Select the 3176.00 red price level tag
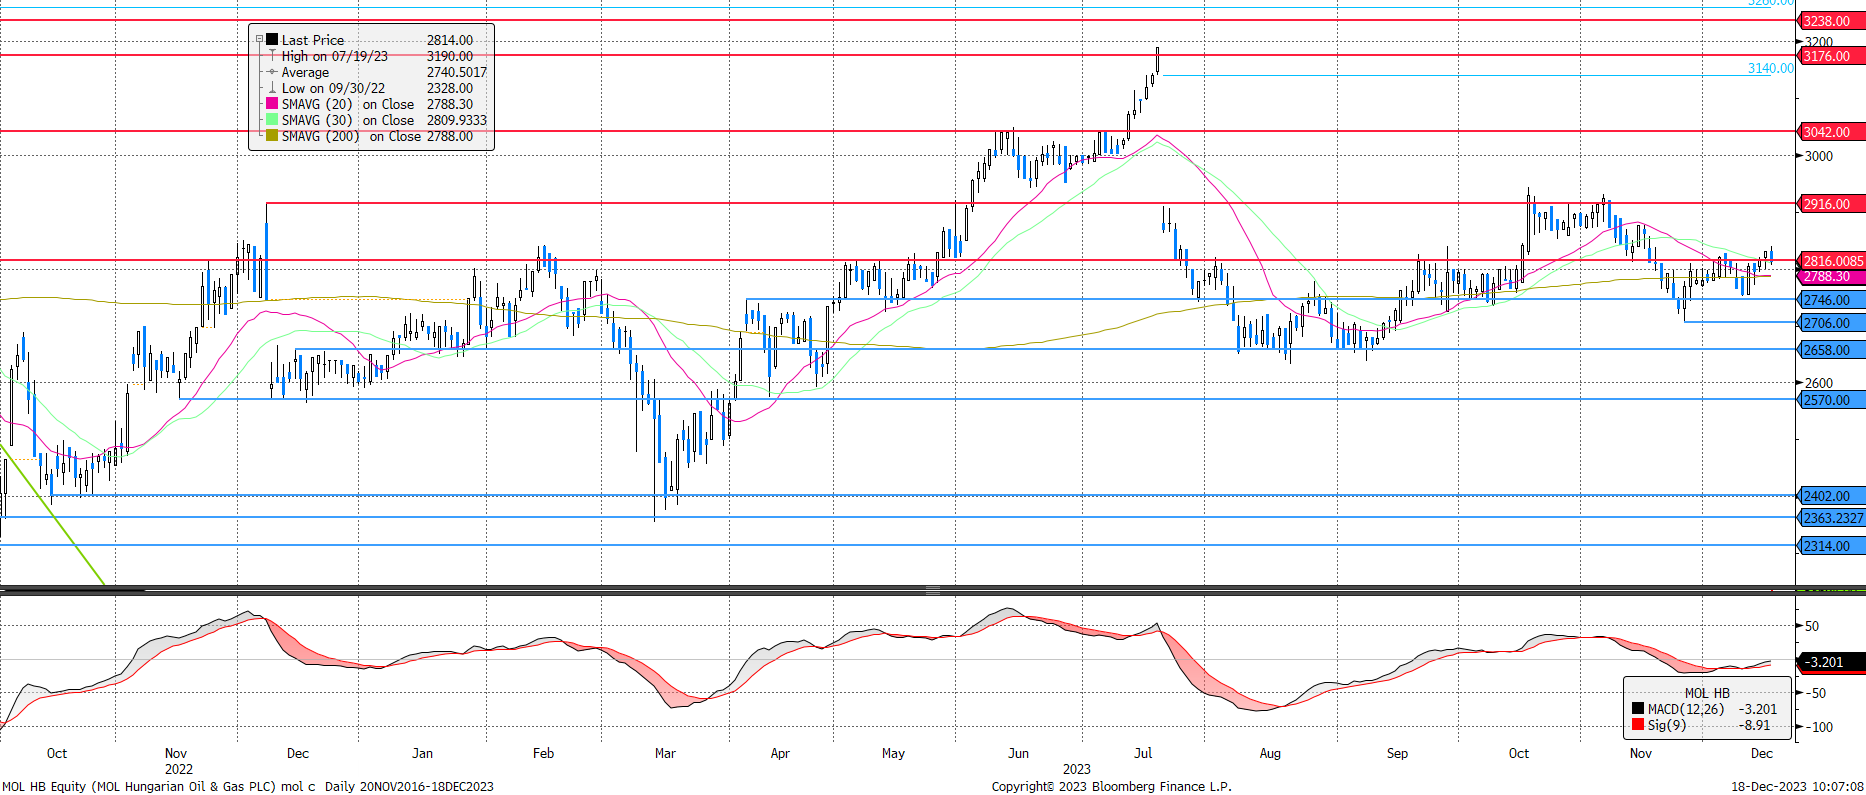This screenshot has height=795, width=1866. 1829,56
